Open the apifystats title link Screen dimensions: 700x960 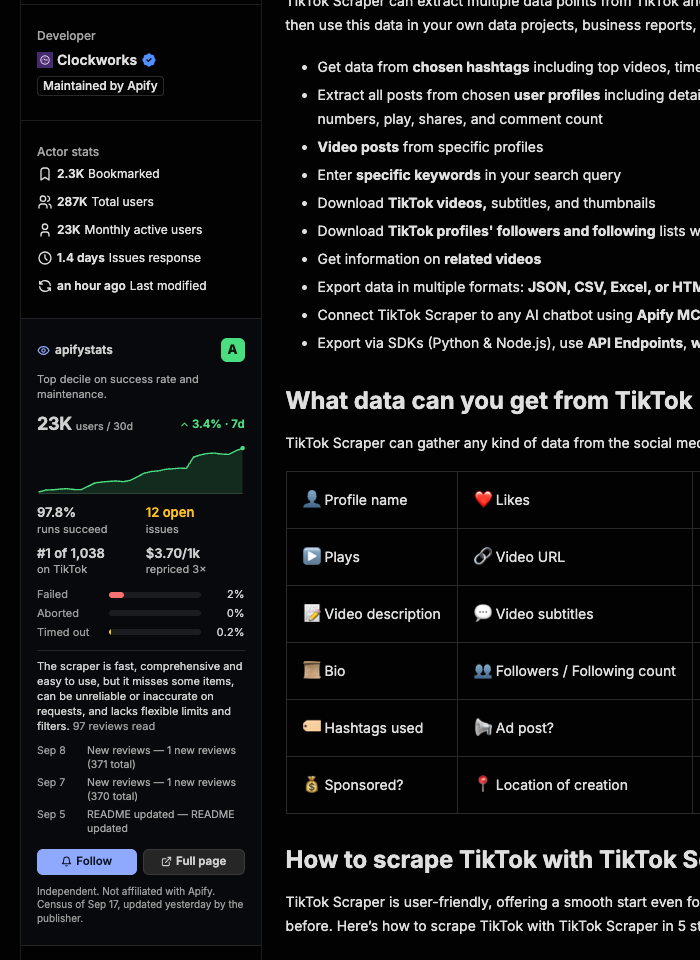click(83, 350)
